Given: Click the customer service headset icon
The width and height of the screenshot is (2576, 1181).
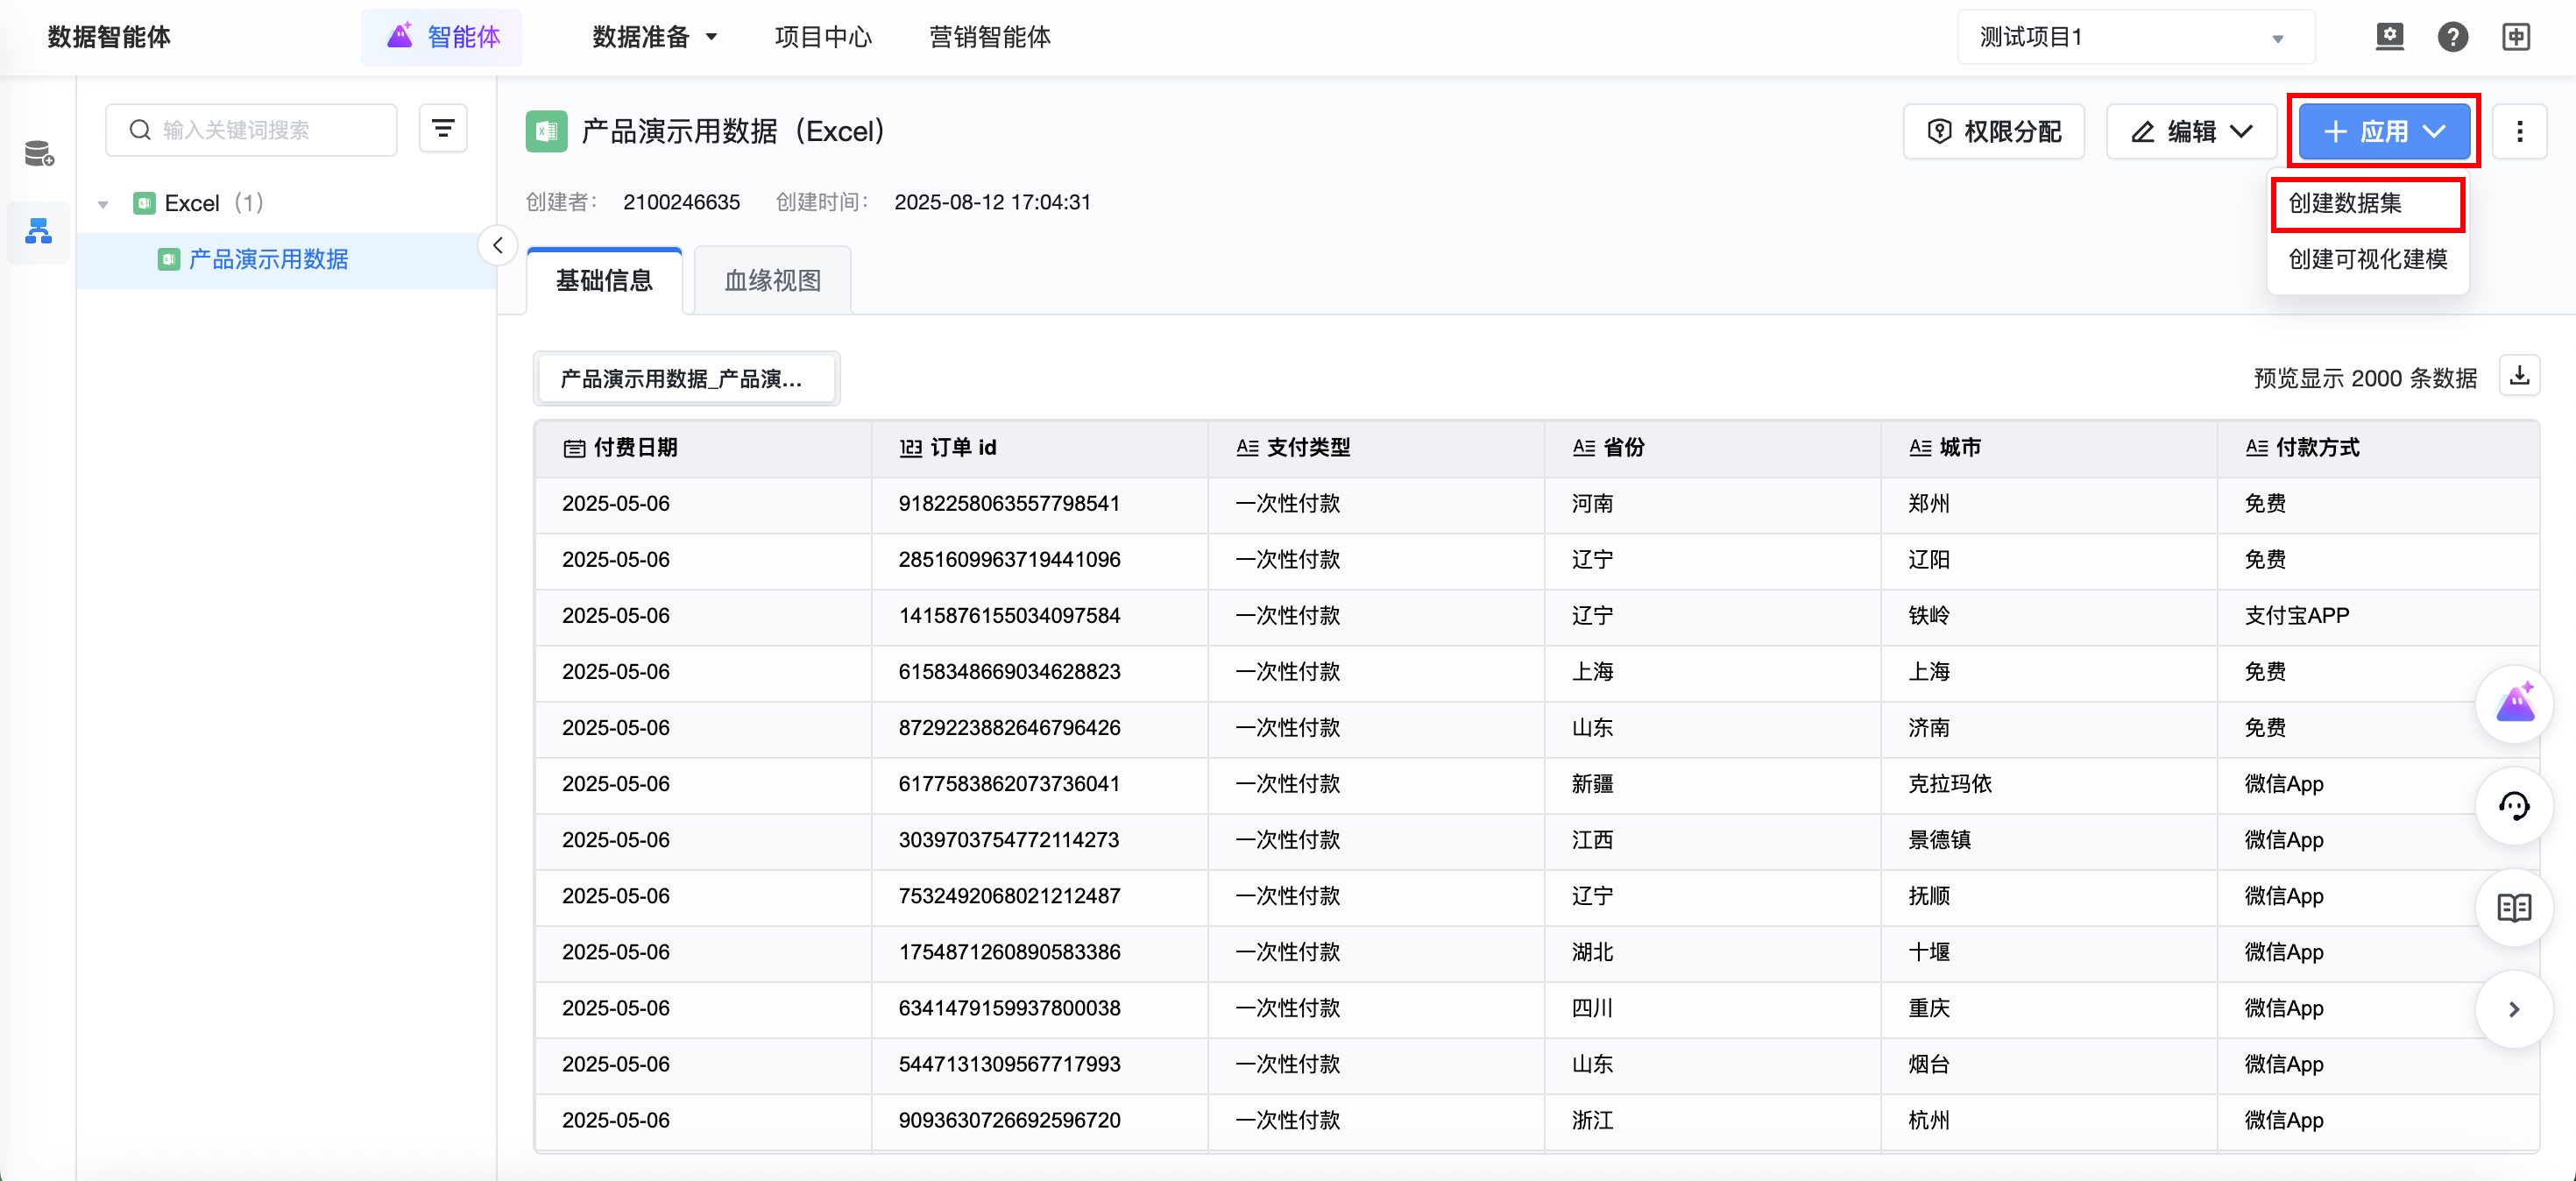Looking at the screenshot, I should [2514, 806].
